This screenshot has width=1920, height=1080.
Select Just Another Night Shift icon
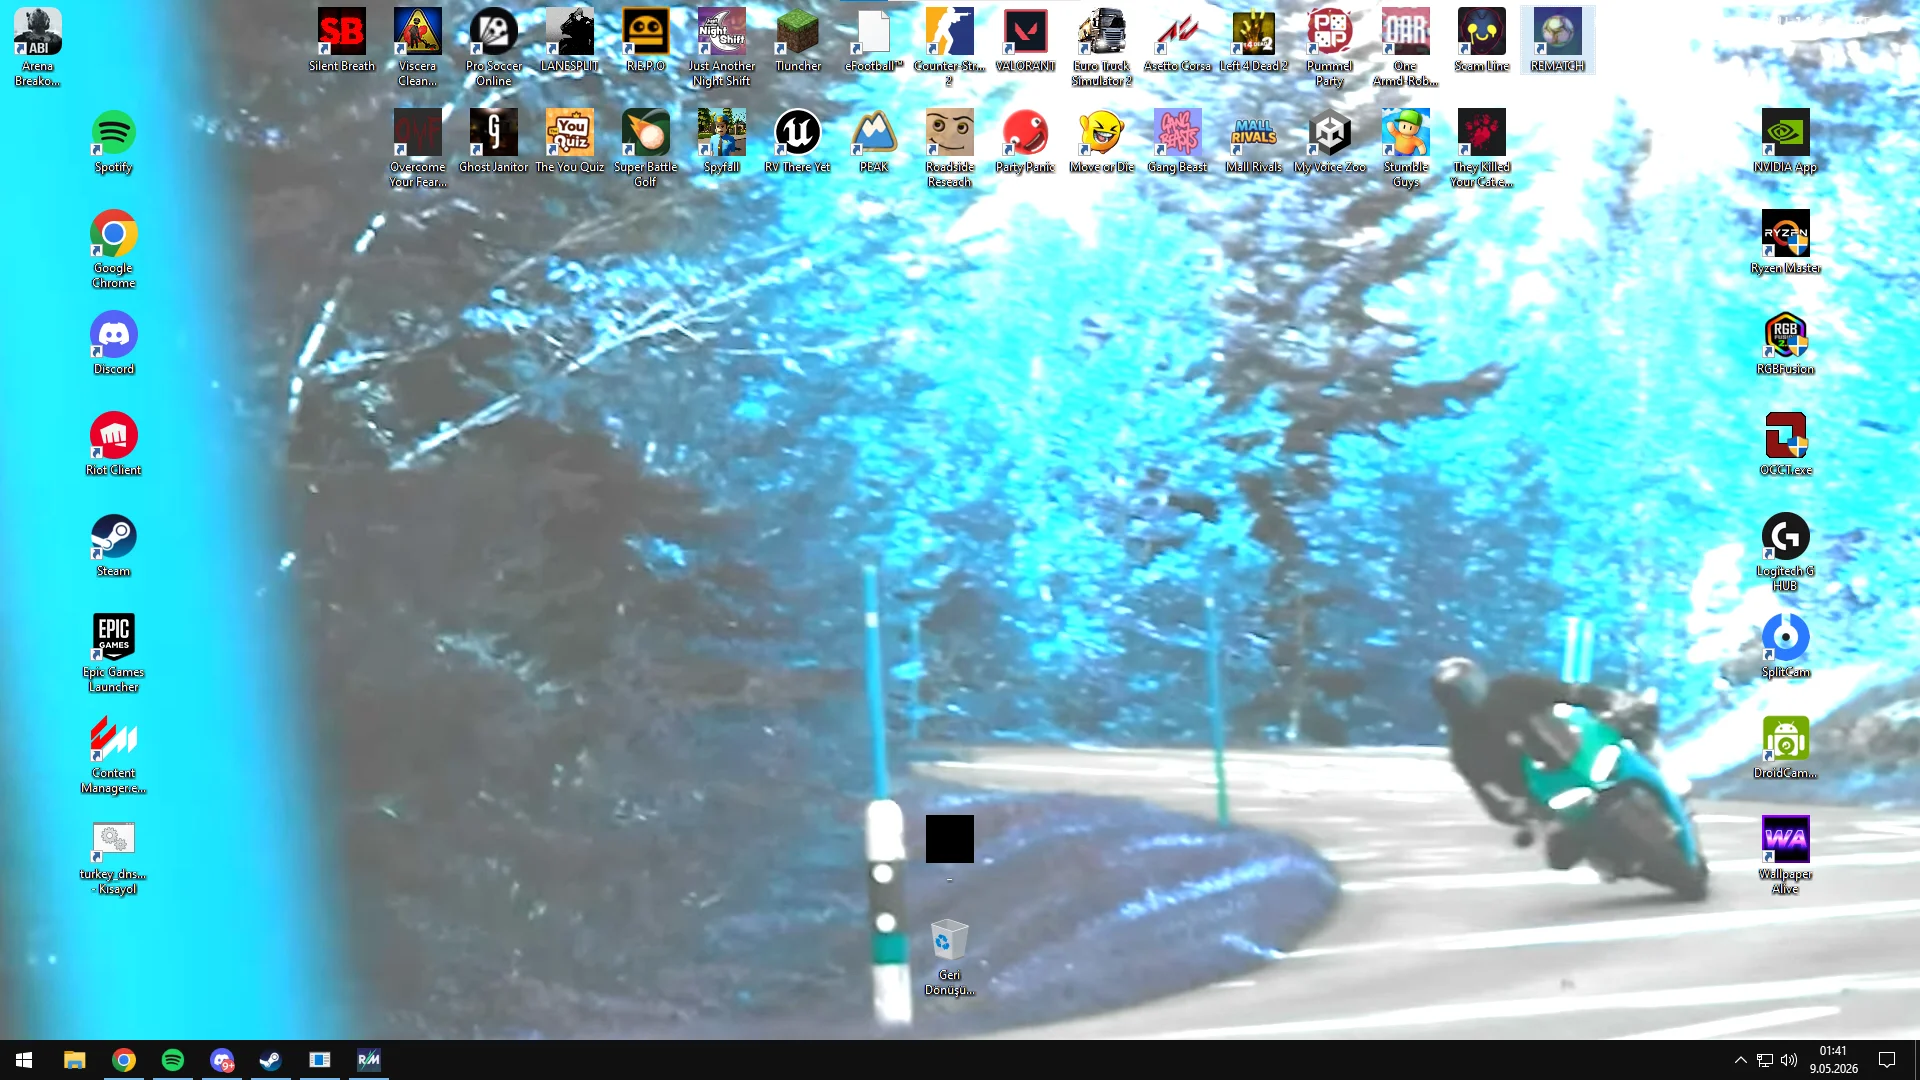point(722,47)
